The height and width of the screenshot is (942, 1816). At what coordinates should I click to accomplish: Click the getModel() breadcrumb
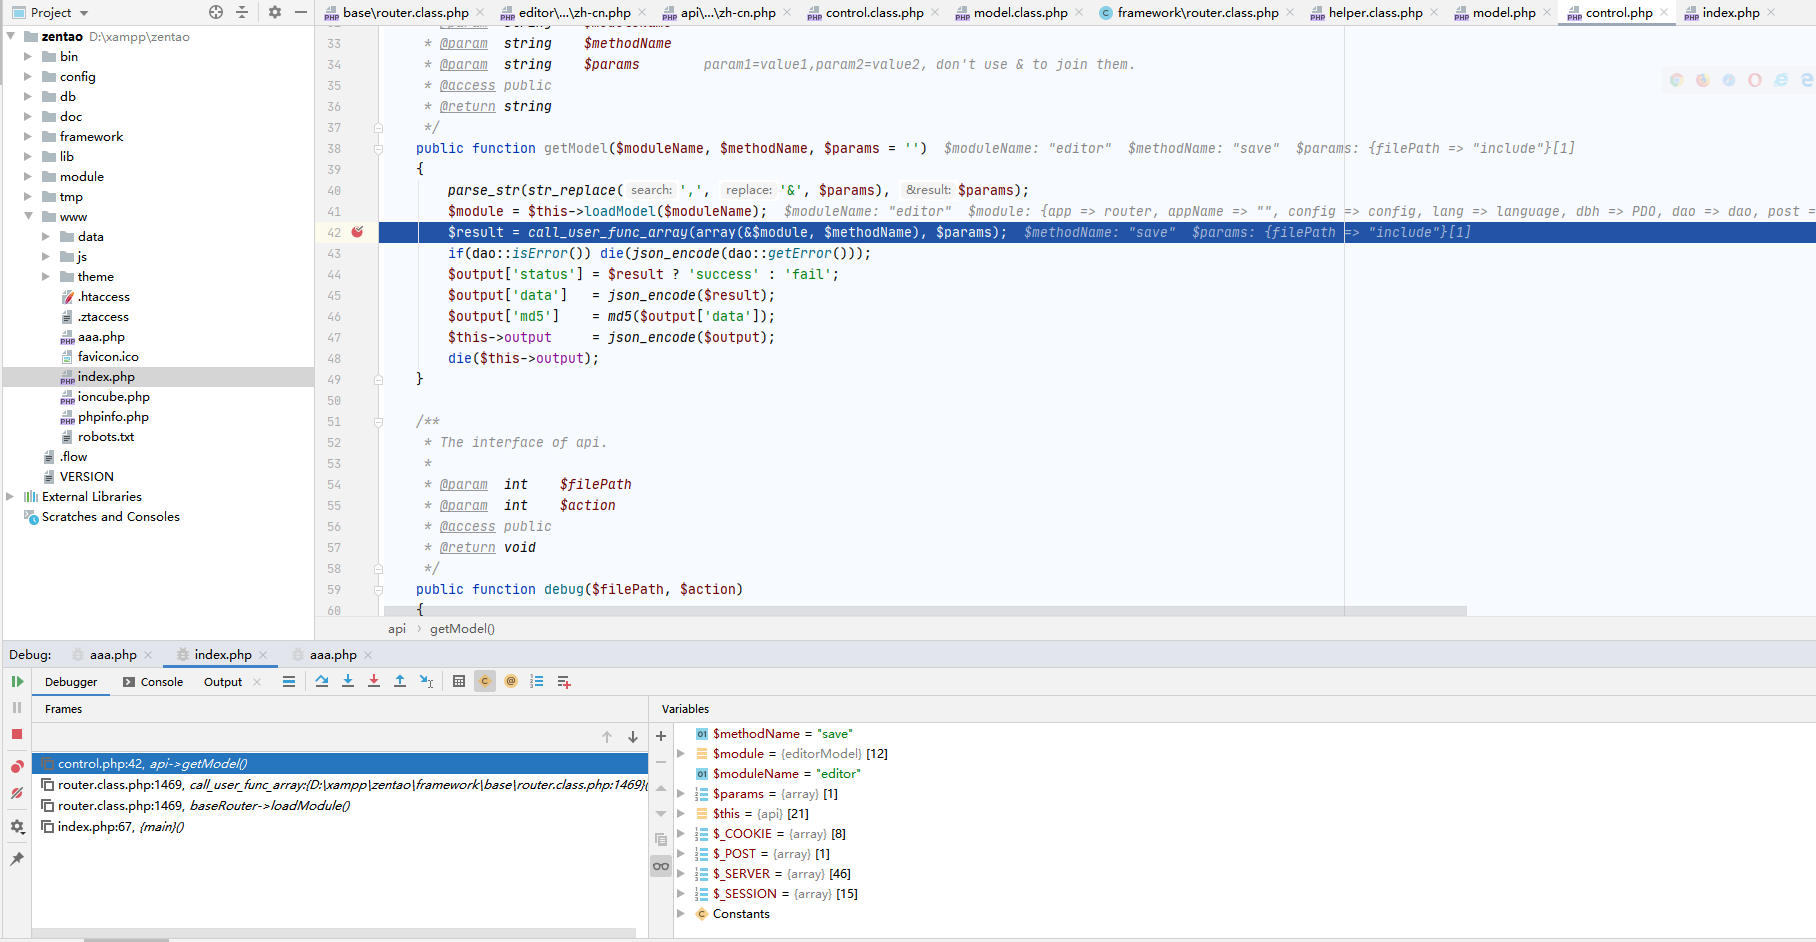pos(462,629)
